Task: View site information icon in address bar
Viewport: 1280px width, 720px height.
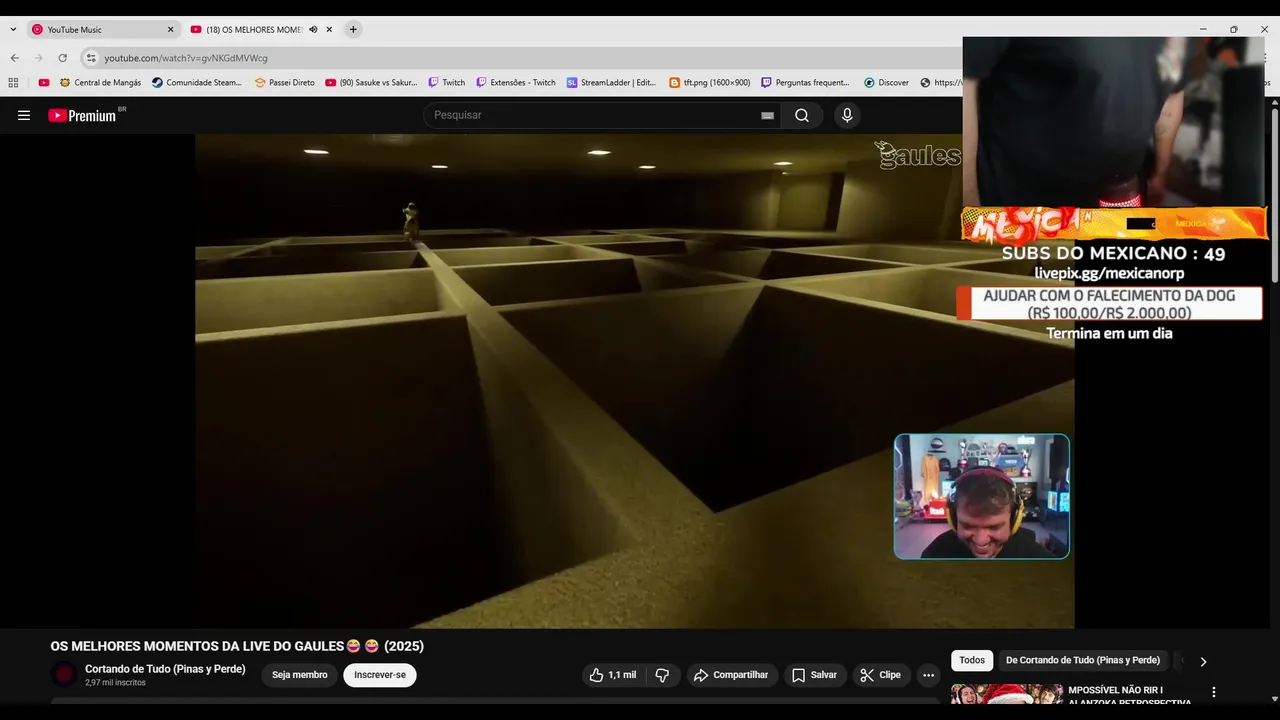Action: click(x=91, y=58)
